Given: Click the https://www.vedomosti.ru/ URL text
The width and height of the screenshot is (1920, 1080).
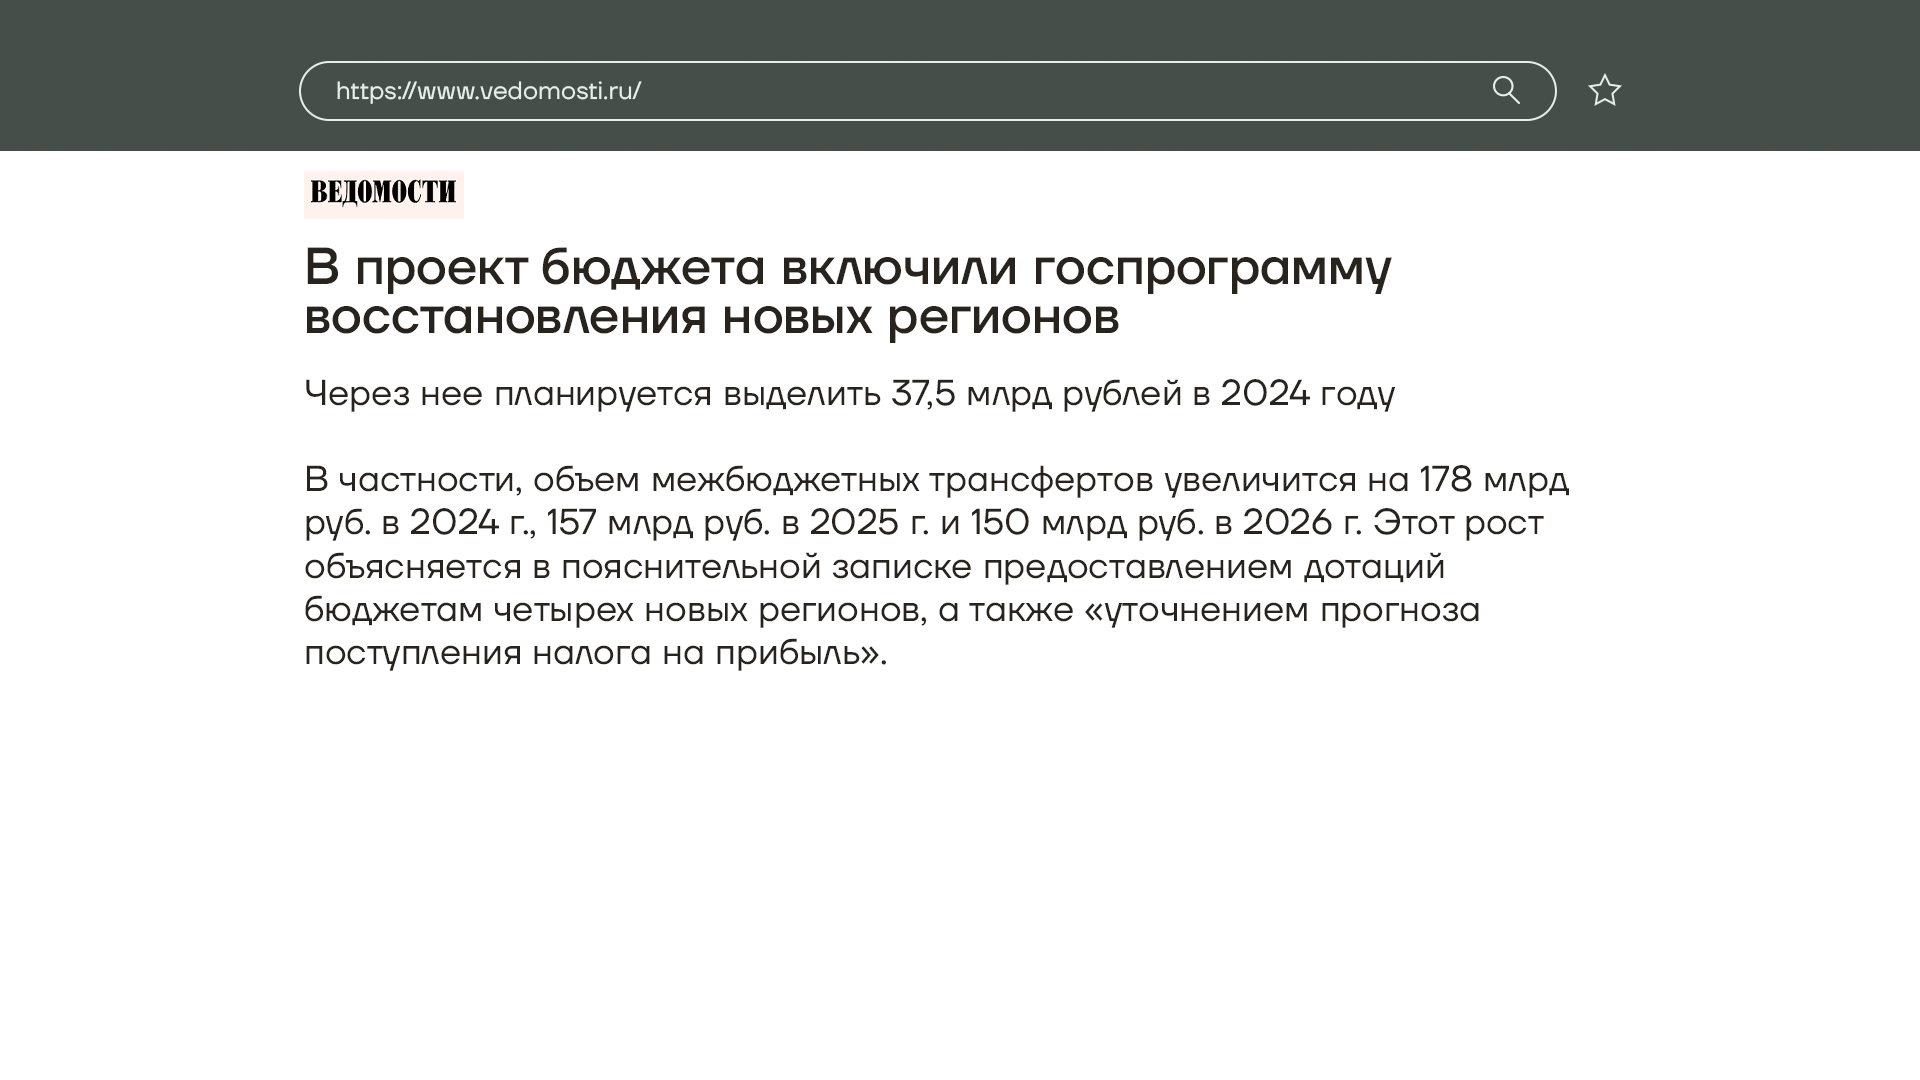Looking at the screenshot, I should point(488,91).
